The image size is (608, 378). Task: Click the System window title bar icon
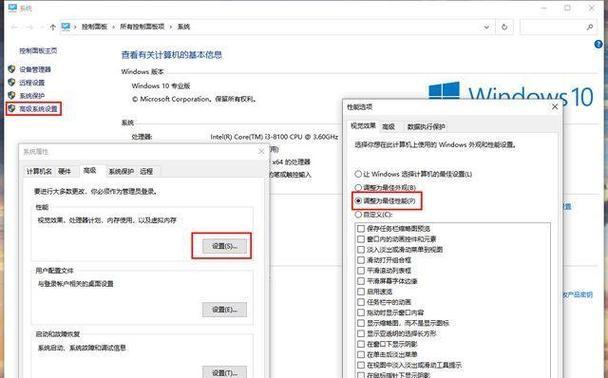tap(12, 7)
